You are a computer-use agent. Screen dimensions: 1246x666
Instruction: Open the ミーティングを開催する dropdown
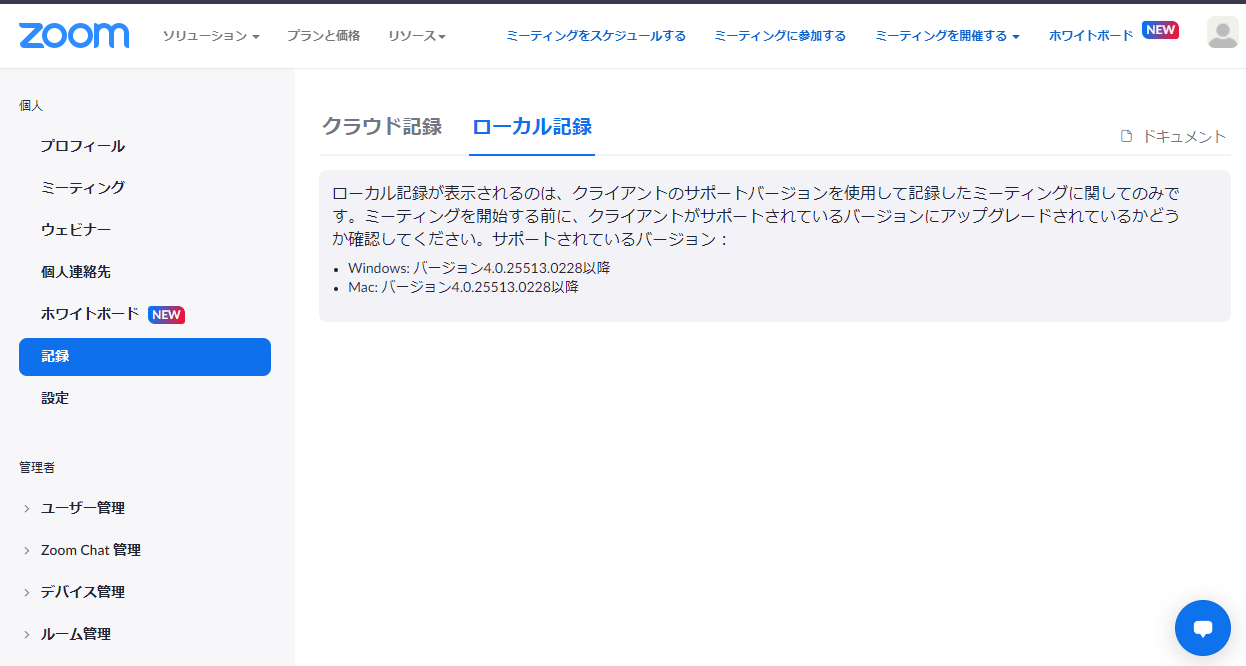[947, 36]
